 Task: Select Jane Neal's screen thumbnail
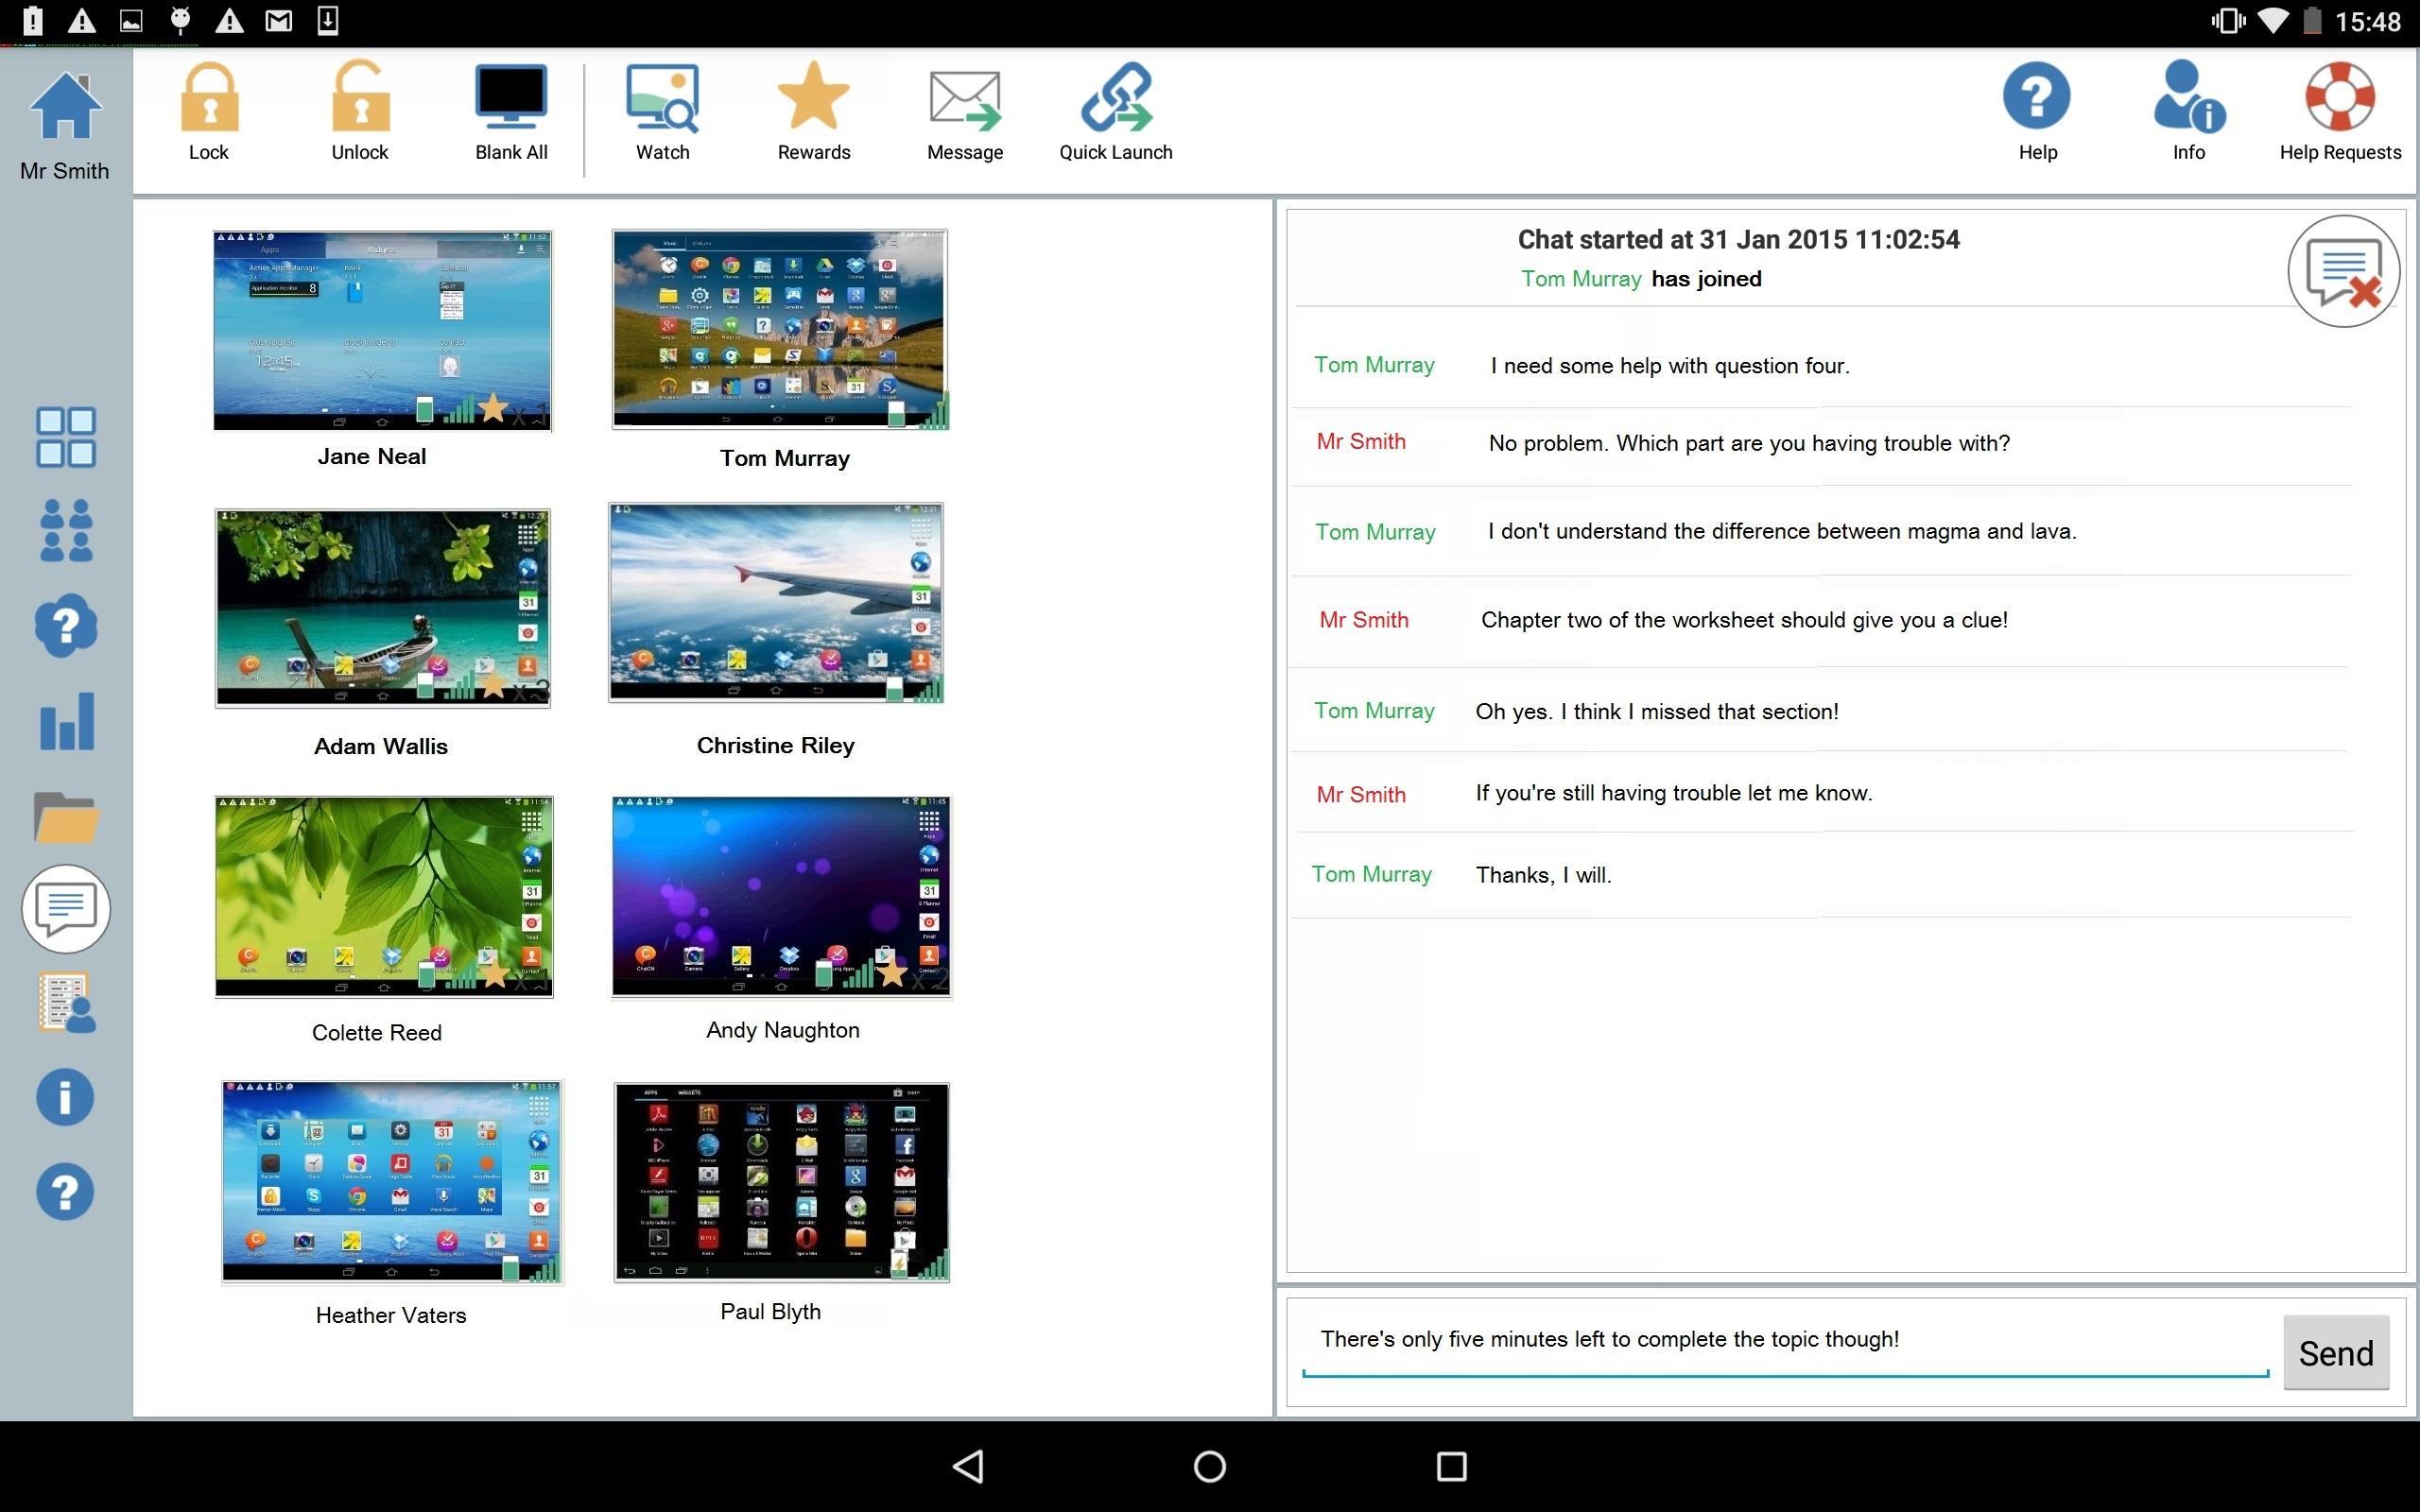(x=382, y=330)
